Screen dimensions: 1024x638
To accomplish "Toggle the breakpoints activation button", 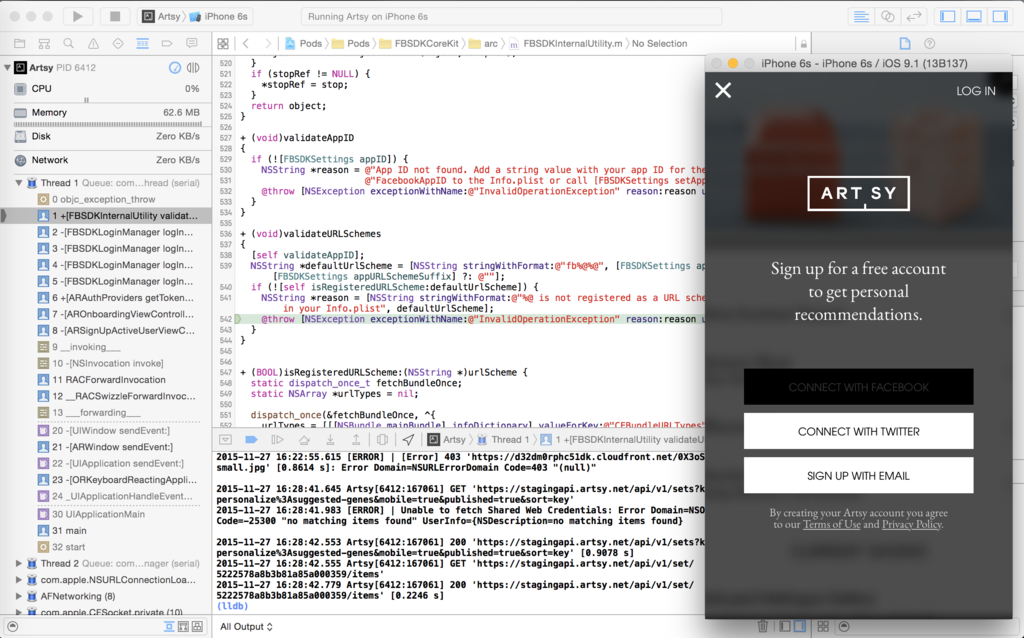I will coord(251,439).
